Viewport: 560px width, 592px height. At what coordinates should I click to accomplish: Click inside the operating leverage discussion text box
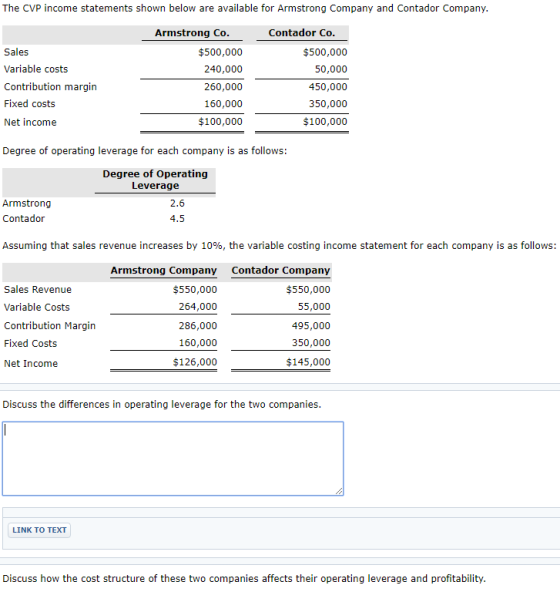[x=173, y=458]
